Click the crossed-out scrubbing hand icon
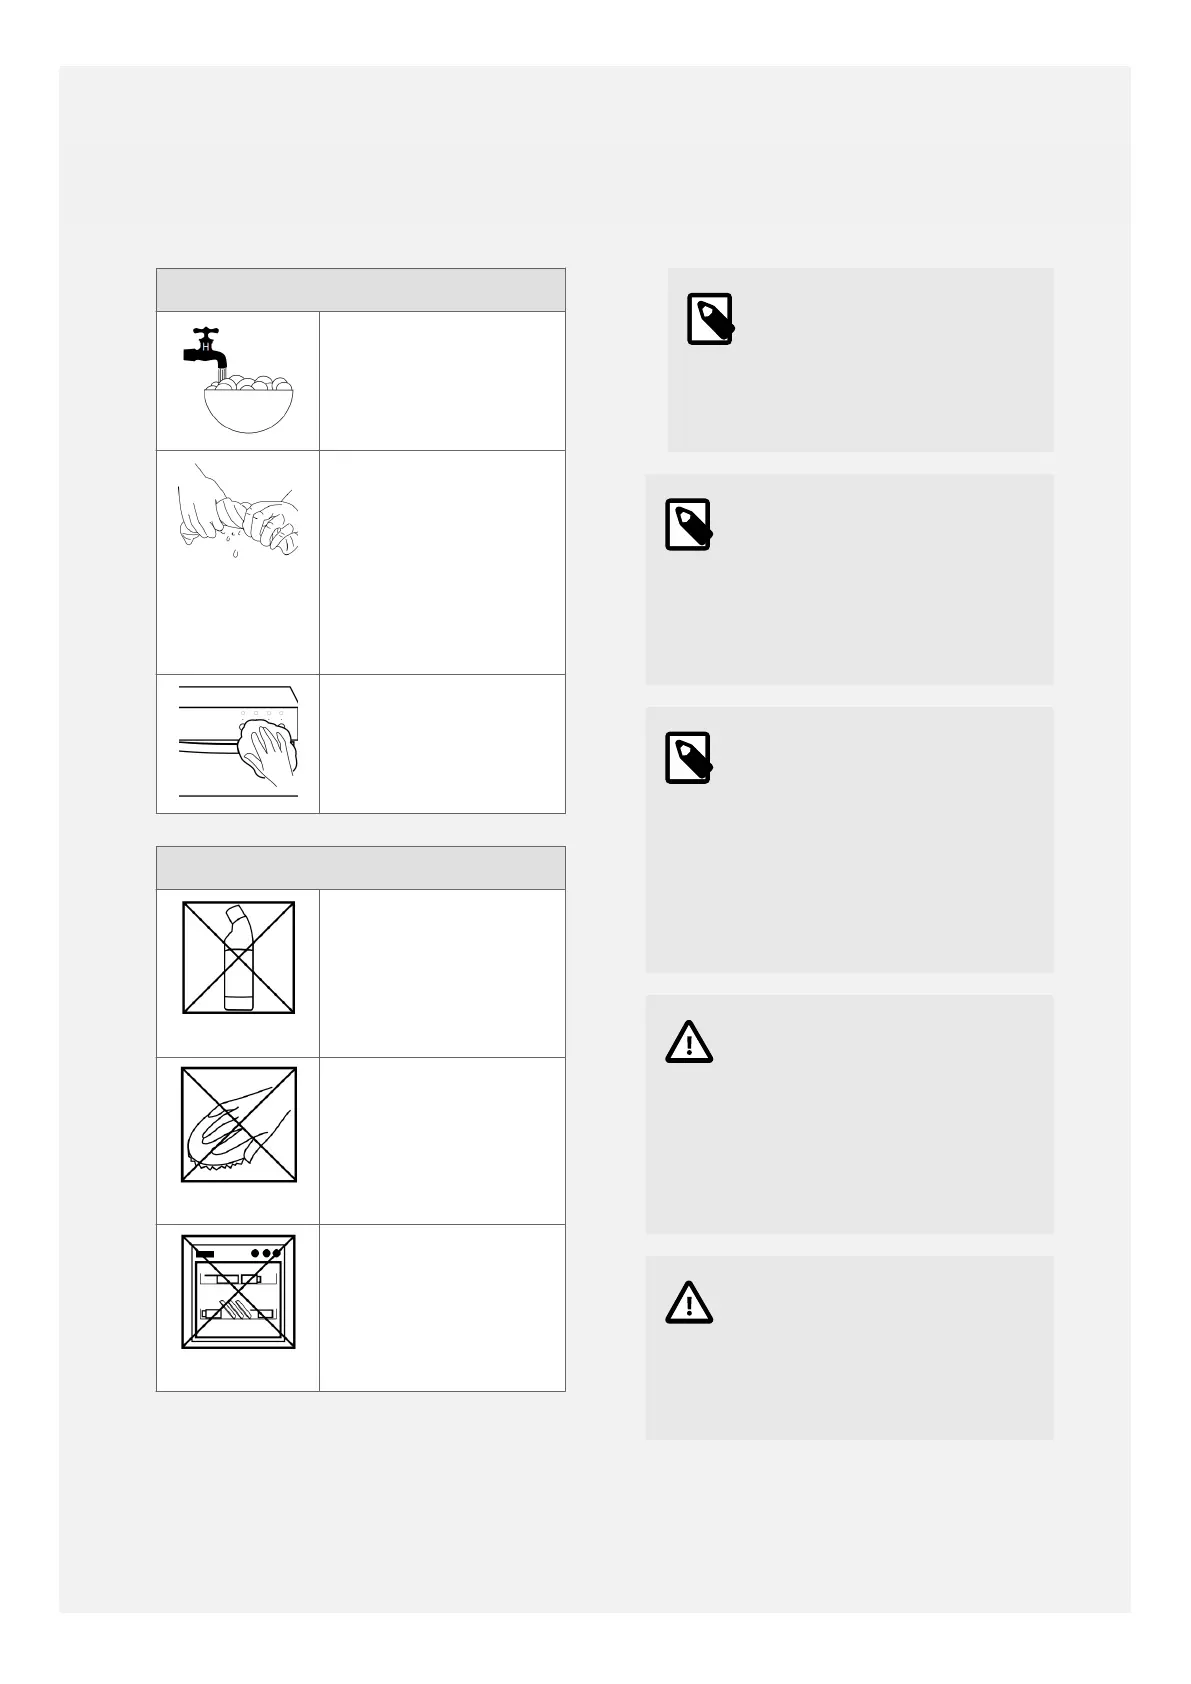Screen dimensions: 1191x1684 238,1124
